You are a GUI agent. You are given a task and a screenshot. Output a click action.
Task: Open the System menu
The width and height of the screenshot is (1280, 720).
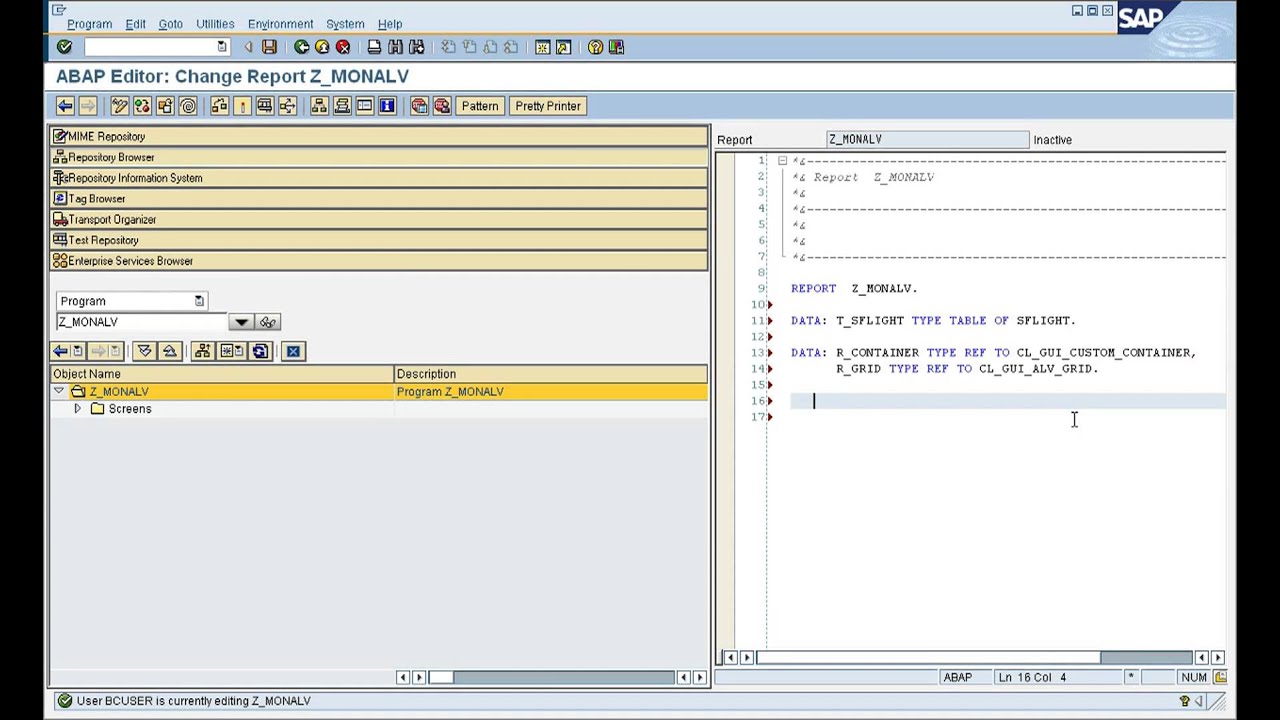345,24
